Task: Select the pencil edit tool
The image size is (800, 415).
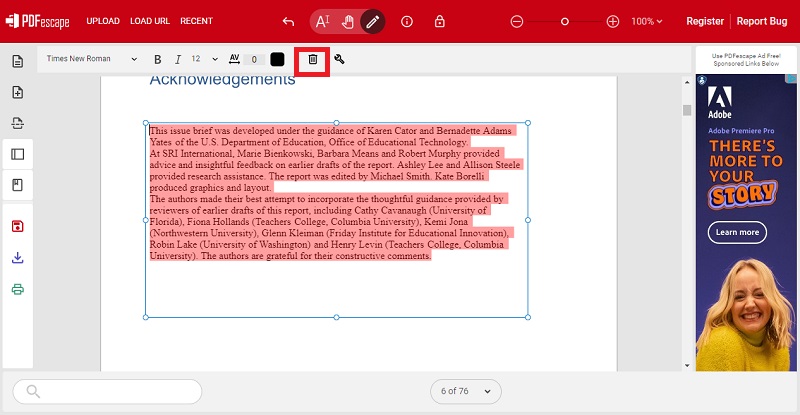Action: [372, 21]
